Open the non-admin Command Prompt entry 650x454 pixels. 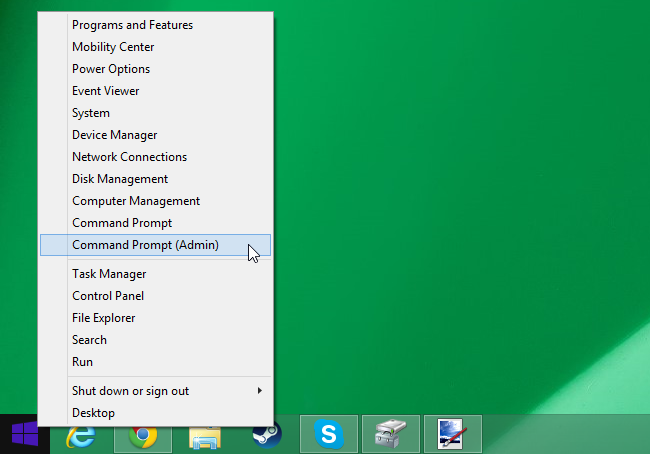155,223
